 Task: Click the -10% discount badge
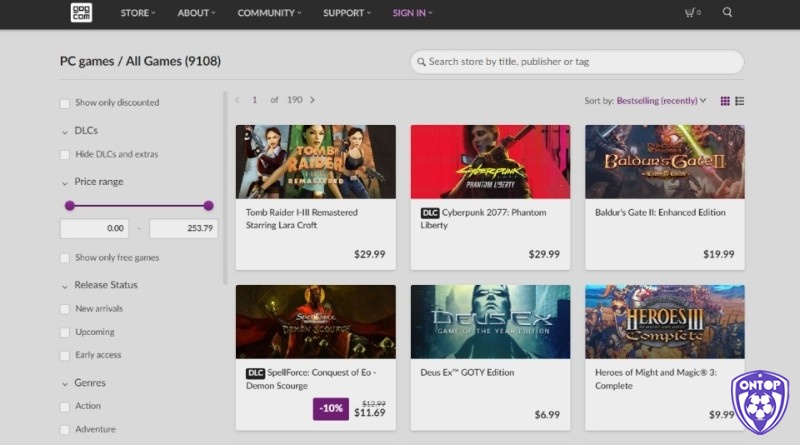tap(331, 409)
